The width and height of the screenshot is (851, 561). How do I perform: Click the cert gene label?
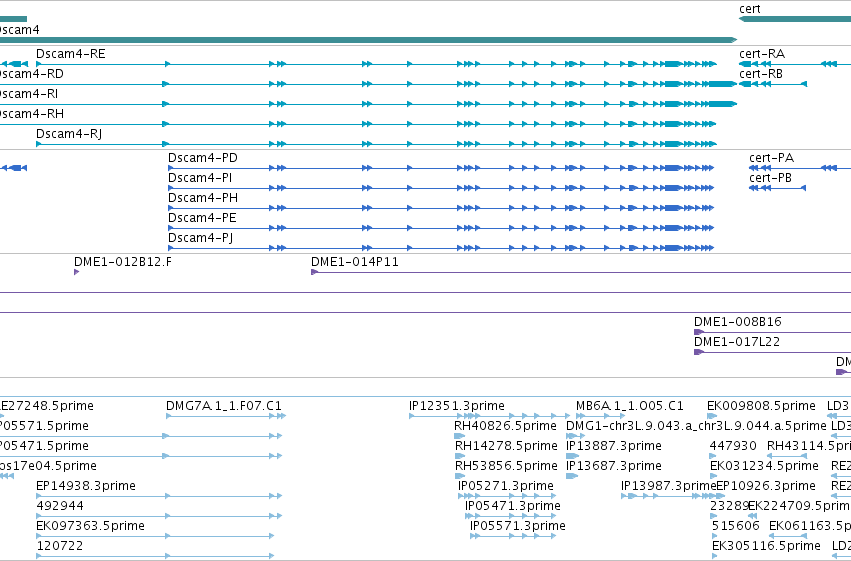tap(750, 9)
